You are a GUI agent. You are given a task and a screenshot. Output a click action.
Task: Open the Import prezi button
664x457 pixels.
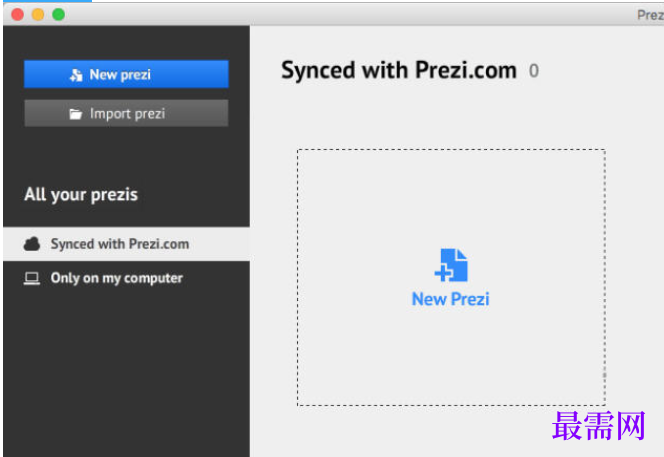(x=126, y=113)
